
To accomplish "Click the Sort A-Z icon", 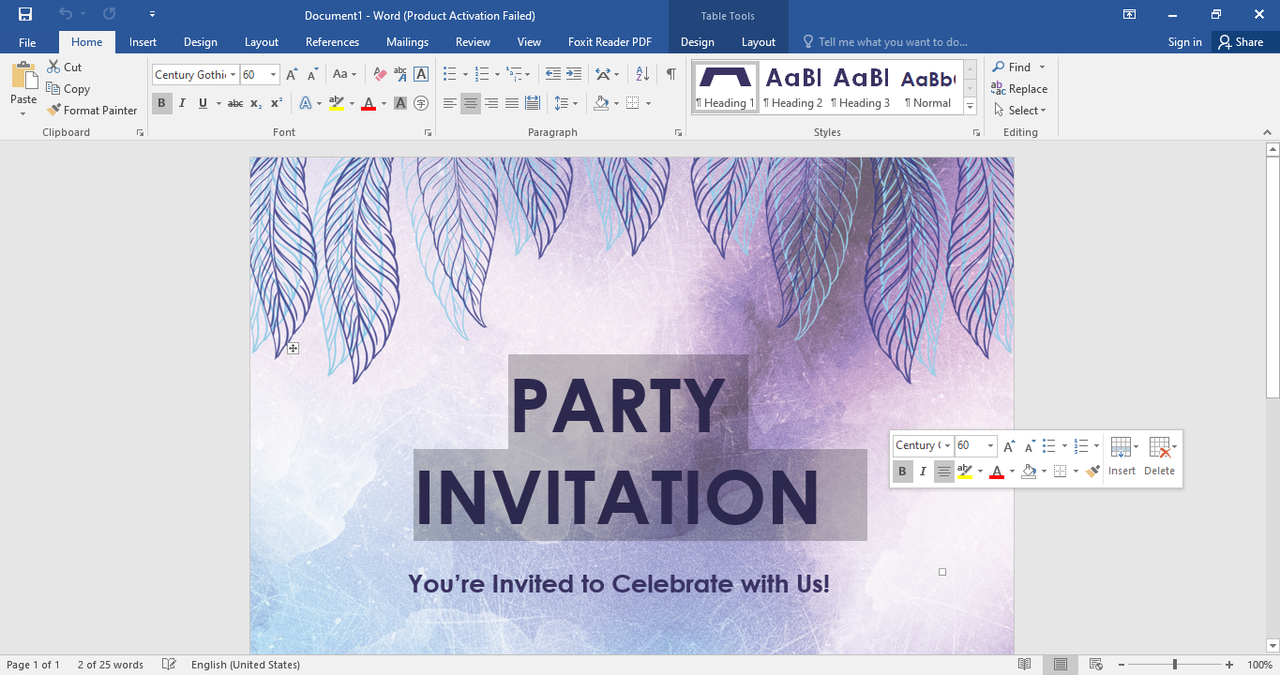I will tap(642, 75).
